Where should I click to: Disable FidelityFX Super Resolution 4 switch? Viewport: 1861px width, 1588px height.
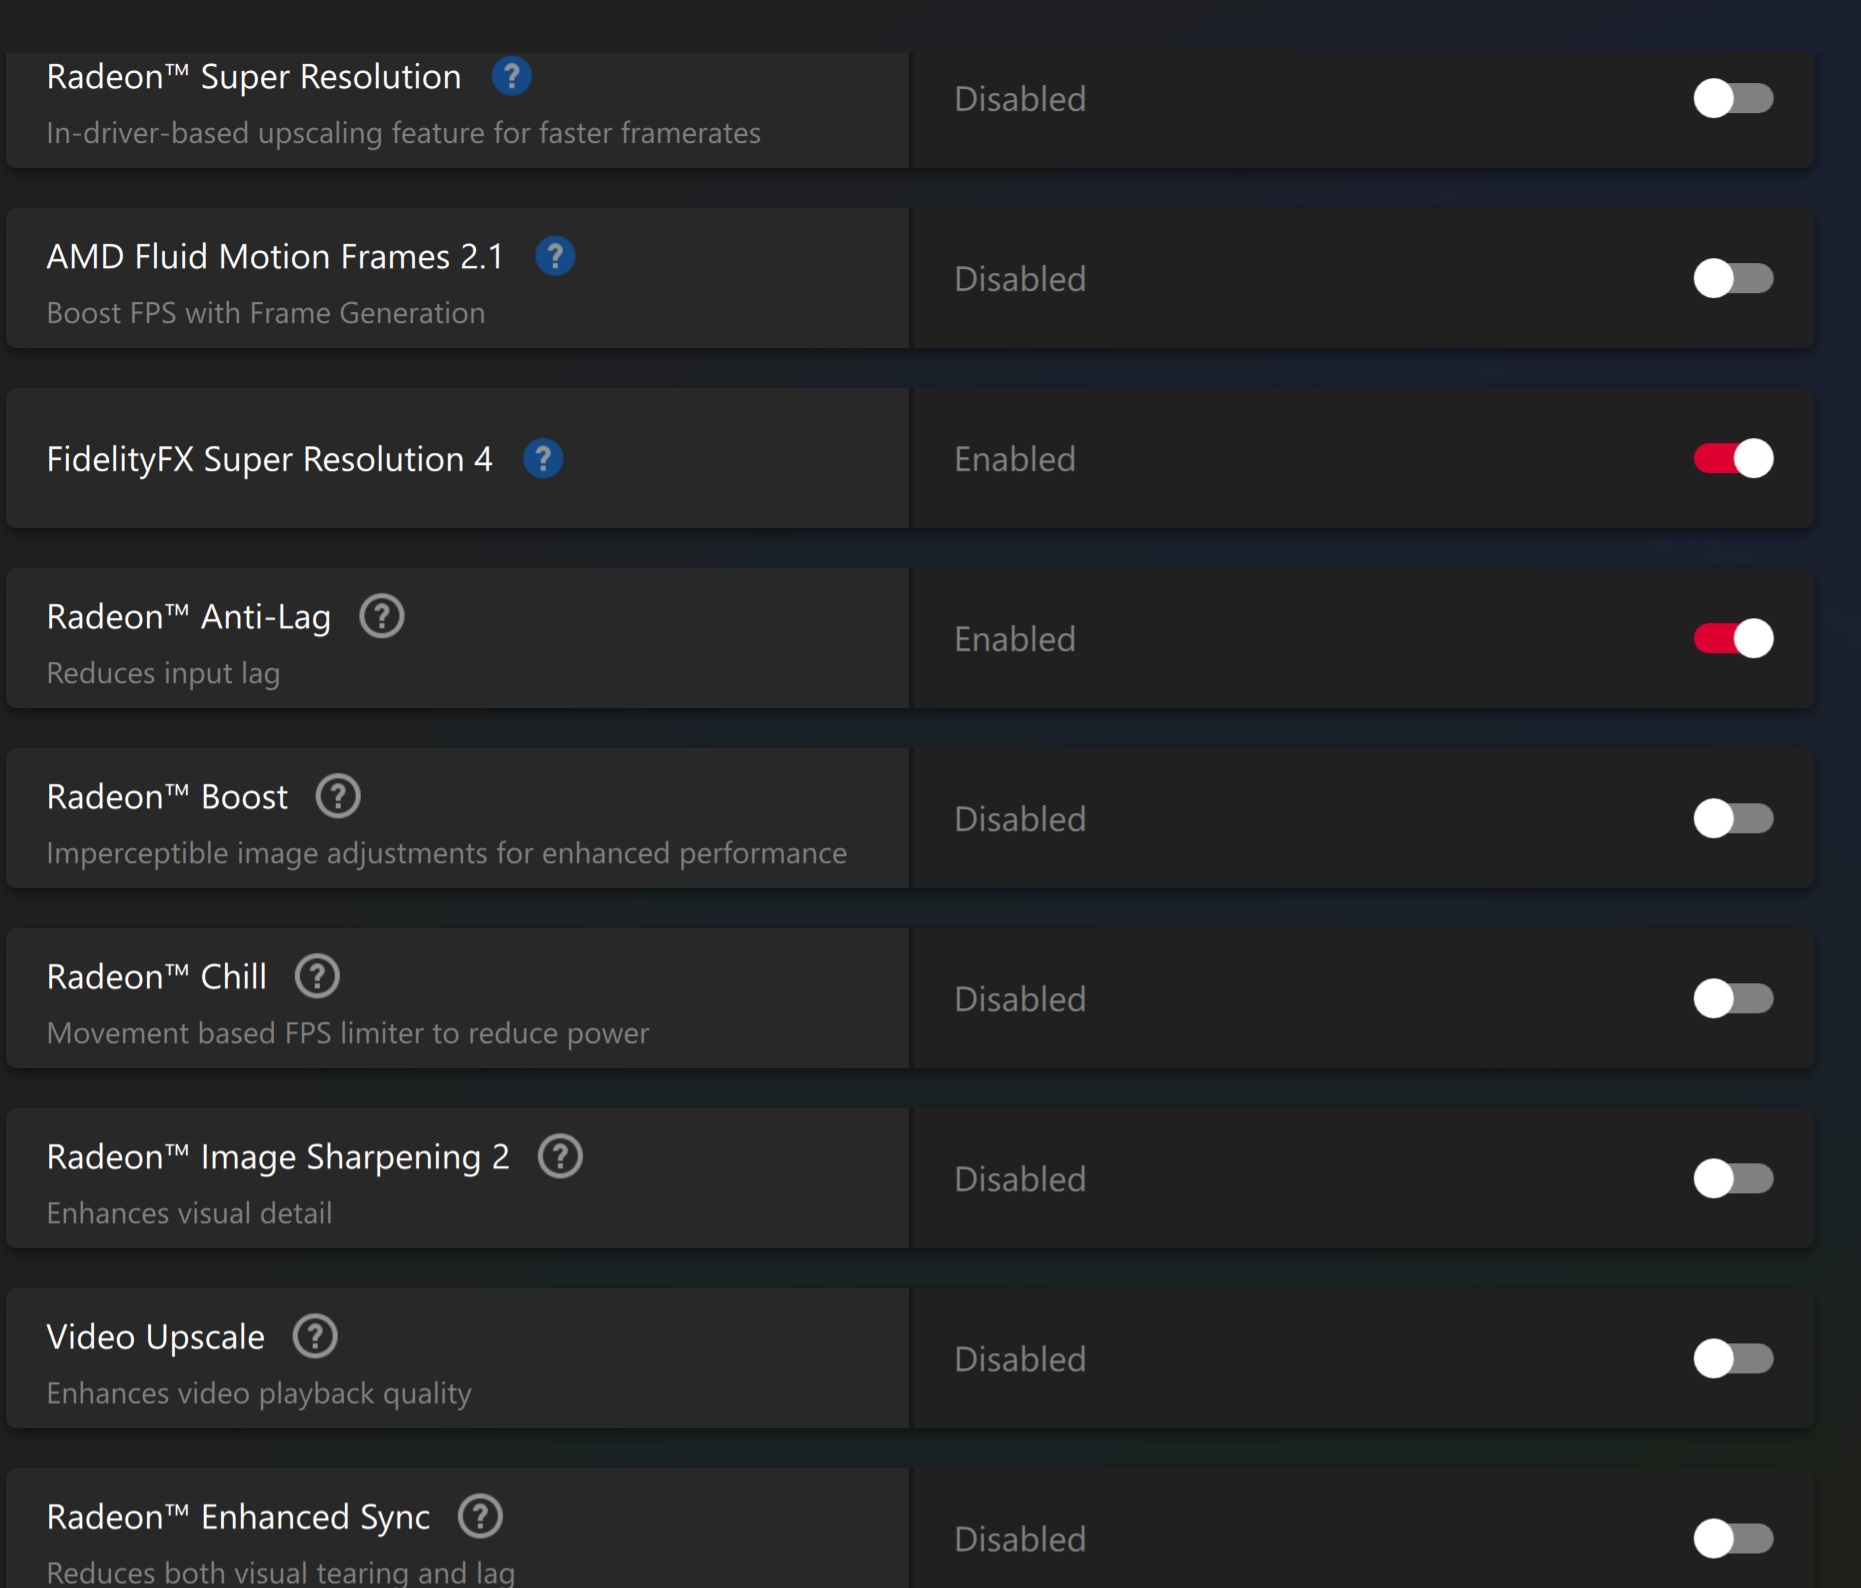point(1733,459)
